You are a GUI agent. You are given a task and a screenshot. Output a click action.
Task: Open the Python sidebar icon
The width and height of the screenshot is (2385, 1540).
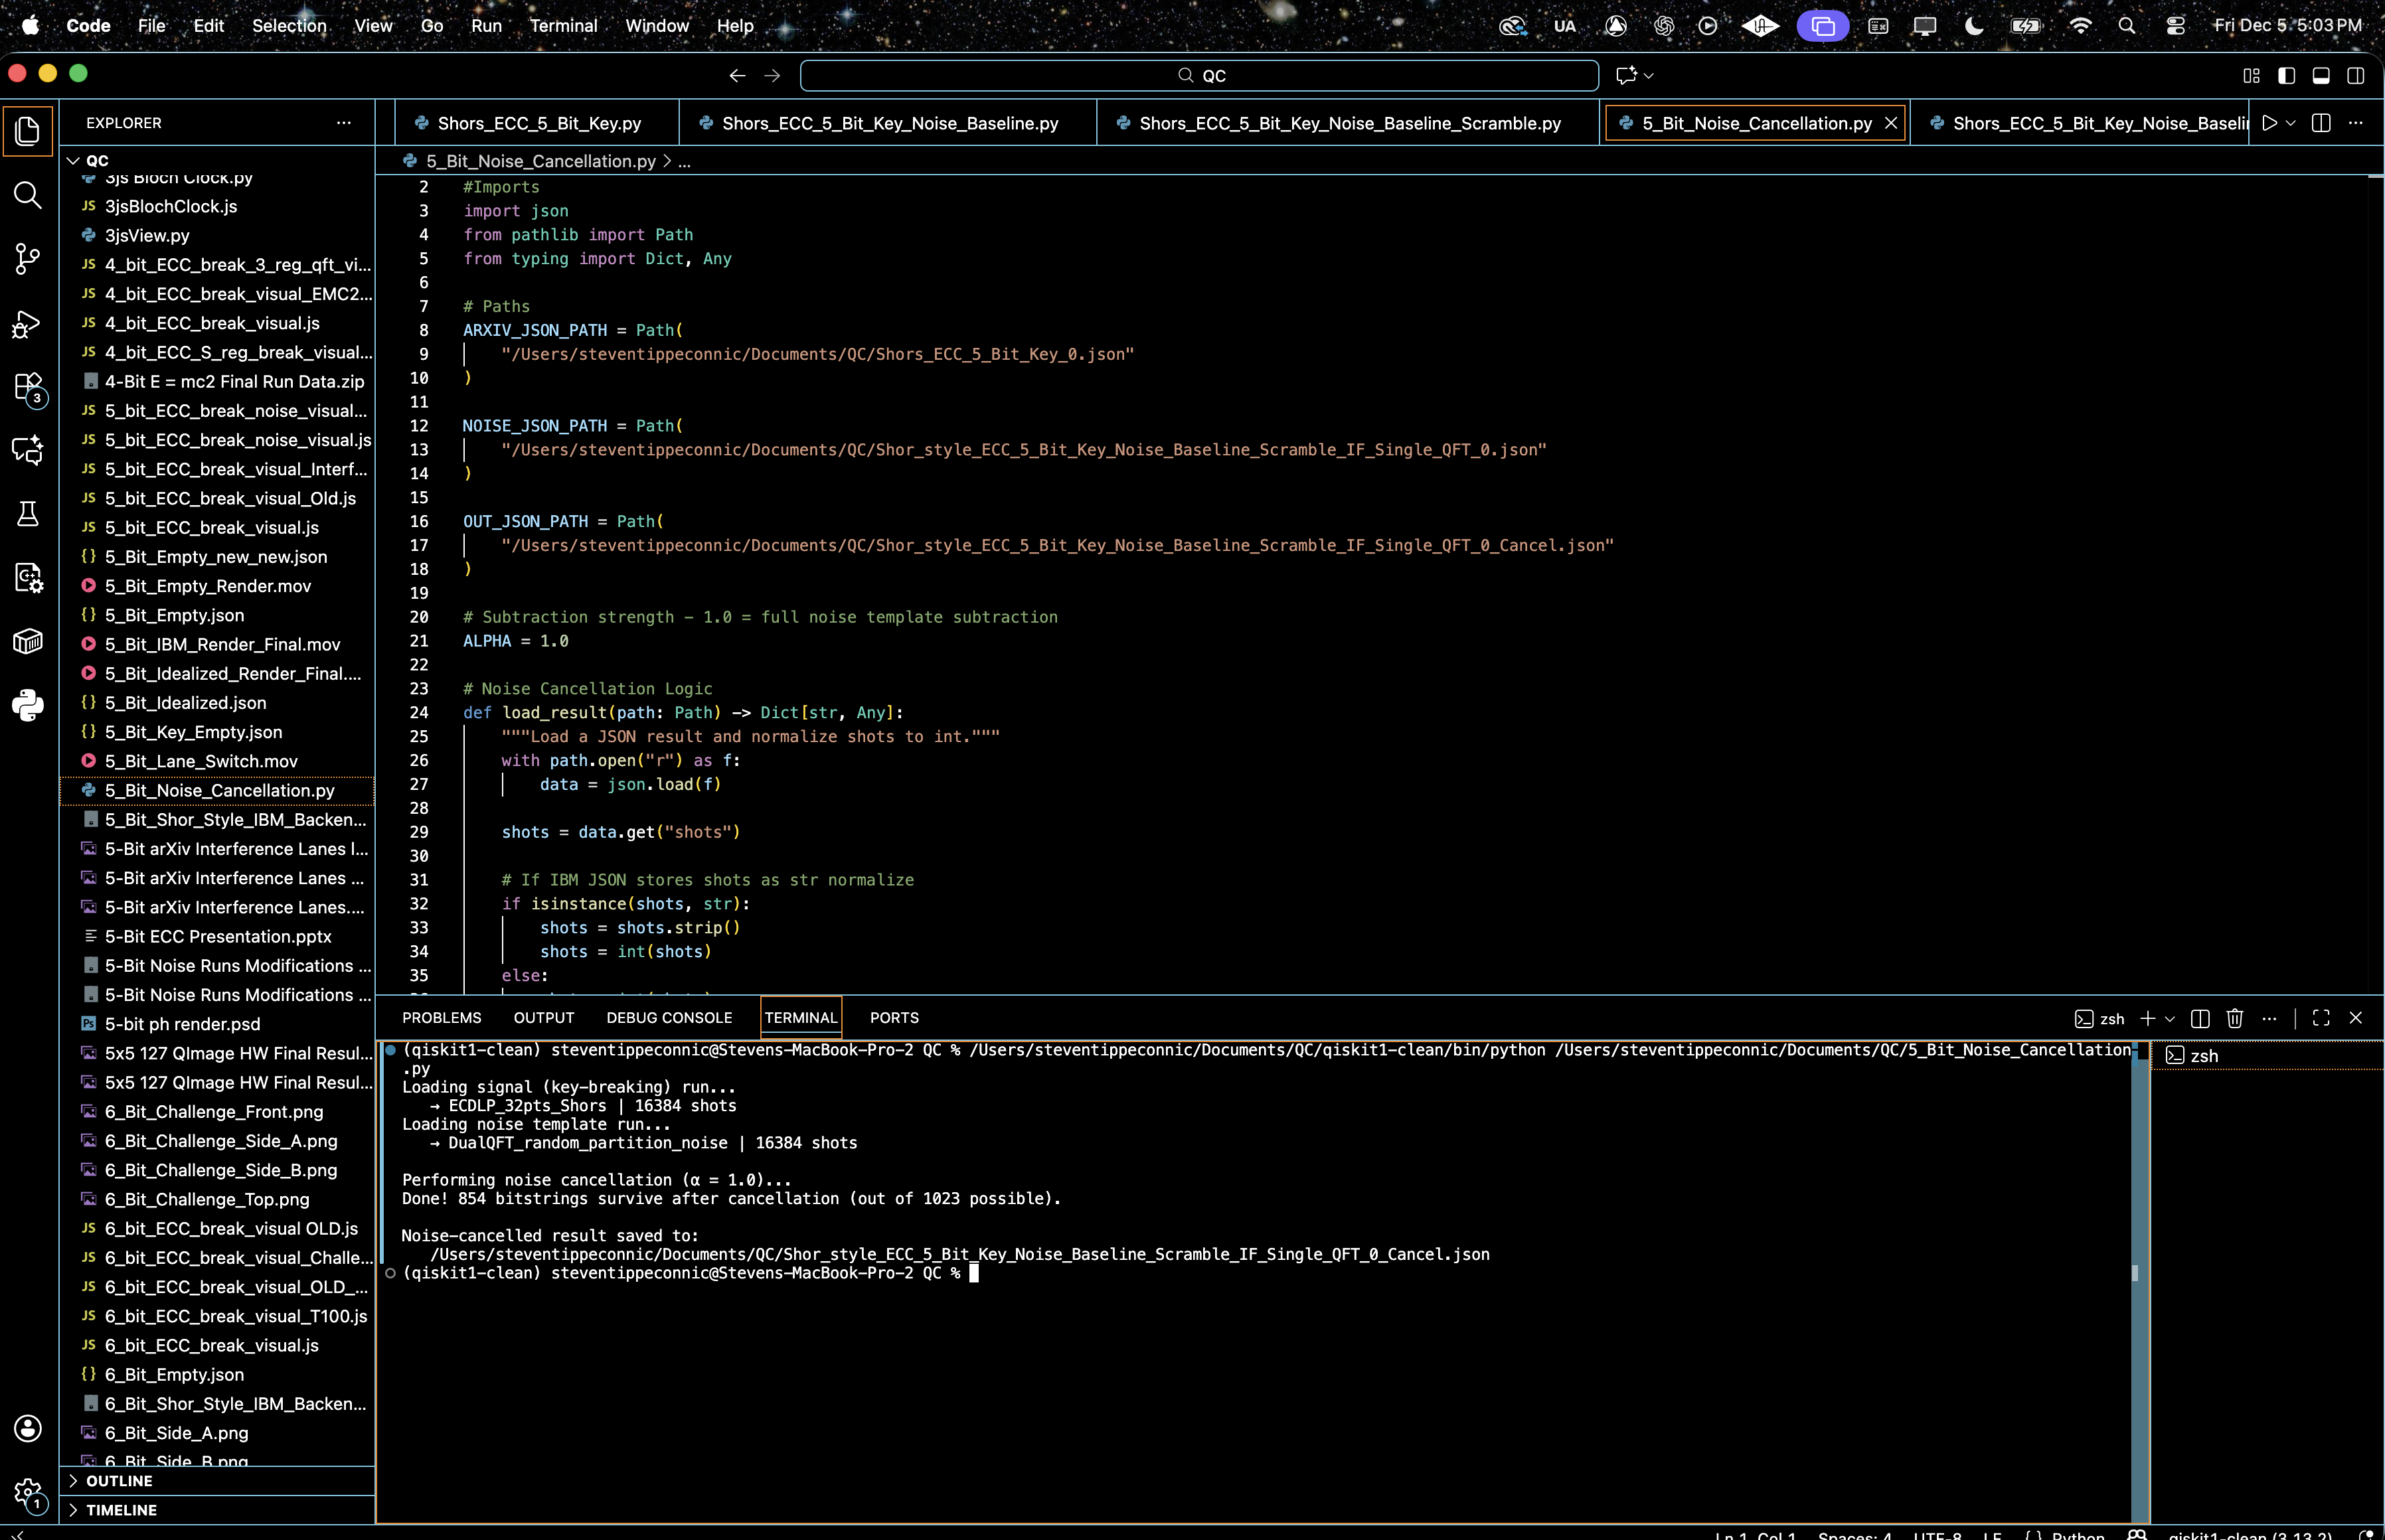pos(28,705)
